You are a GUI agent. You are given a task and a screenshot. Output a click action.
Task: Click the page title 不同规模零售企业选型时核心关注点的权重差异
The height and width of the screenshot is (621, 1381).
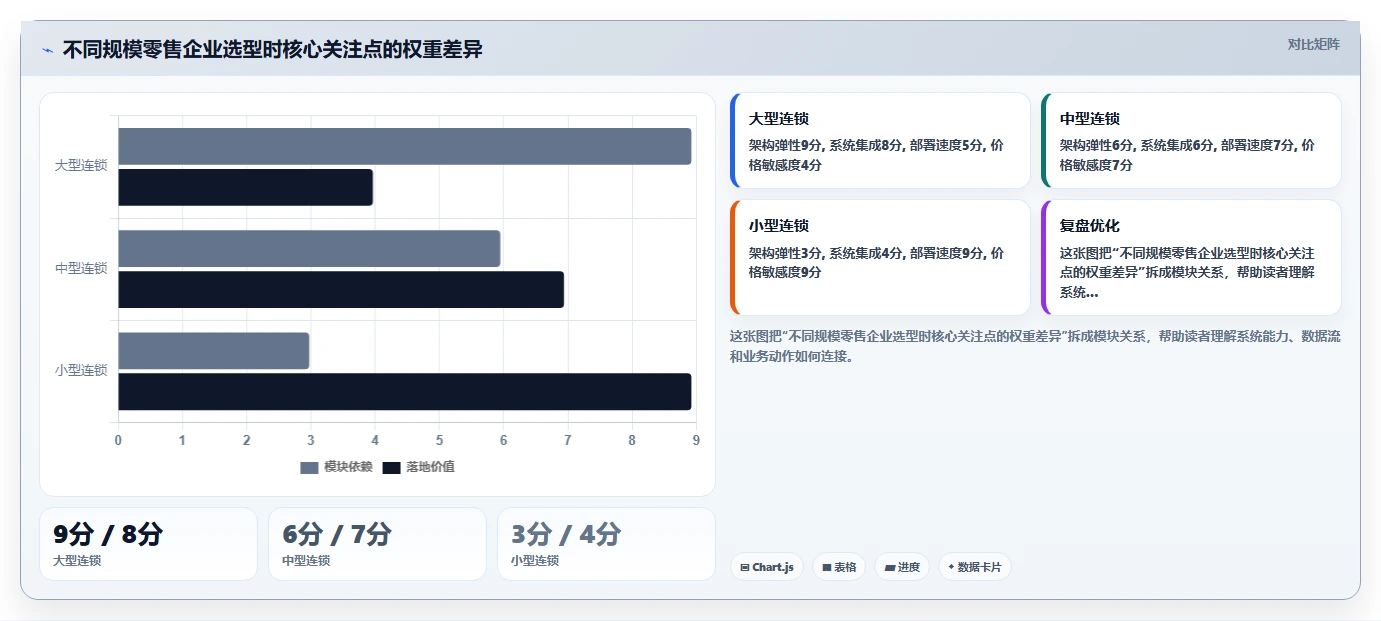pos(273,49)
